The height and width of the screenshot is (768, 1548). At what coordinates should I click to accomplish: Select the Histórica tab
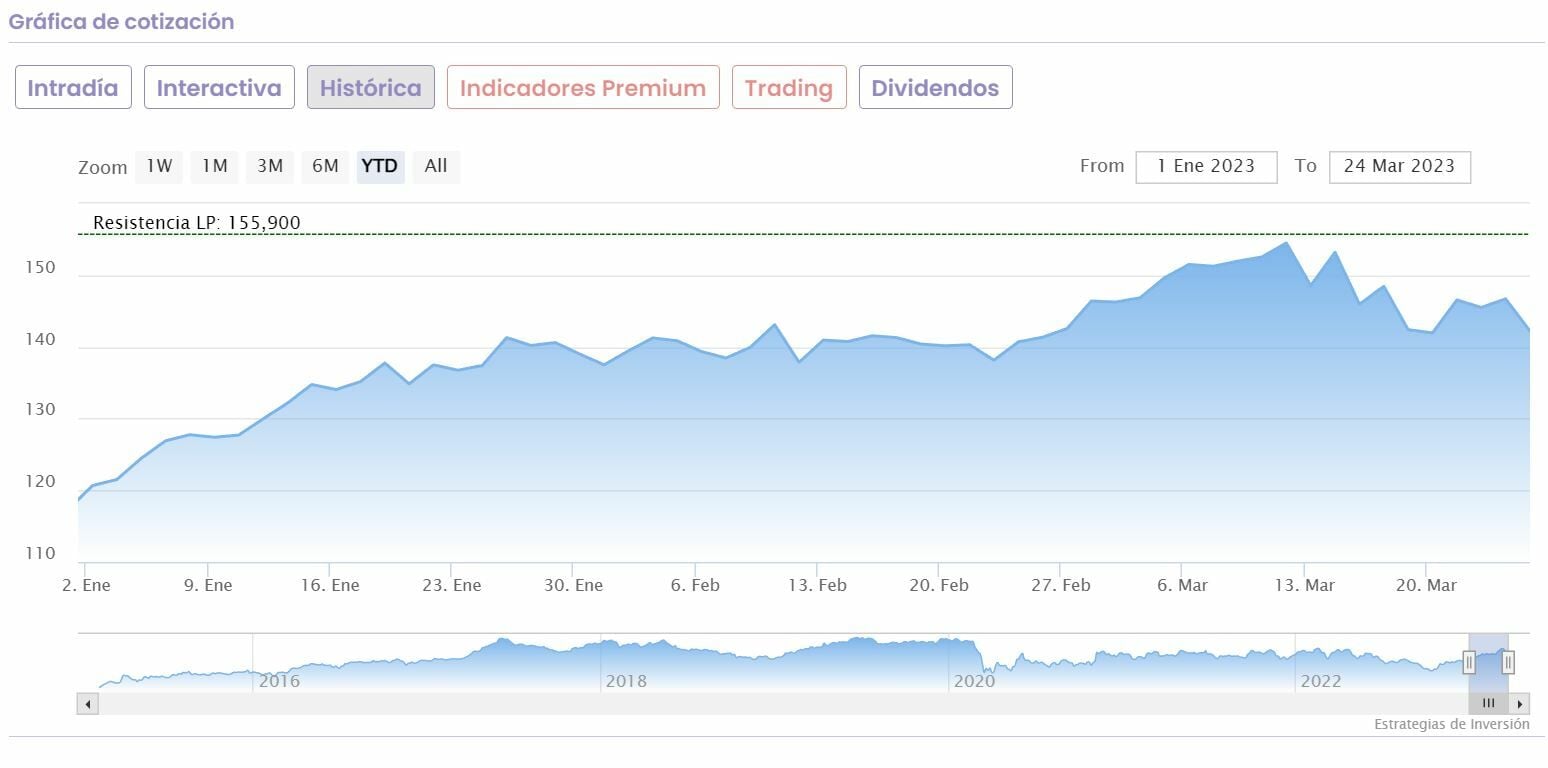[371, 88]
